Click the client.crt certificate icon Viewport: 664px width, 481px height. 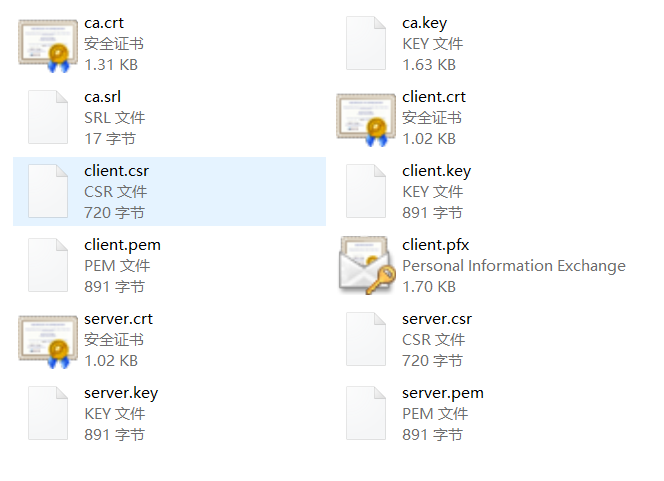tap(366, 118)
